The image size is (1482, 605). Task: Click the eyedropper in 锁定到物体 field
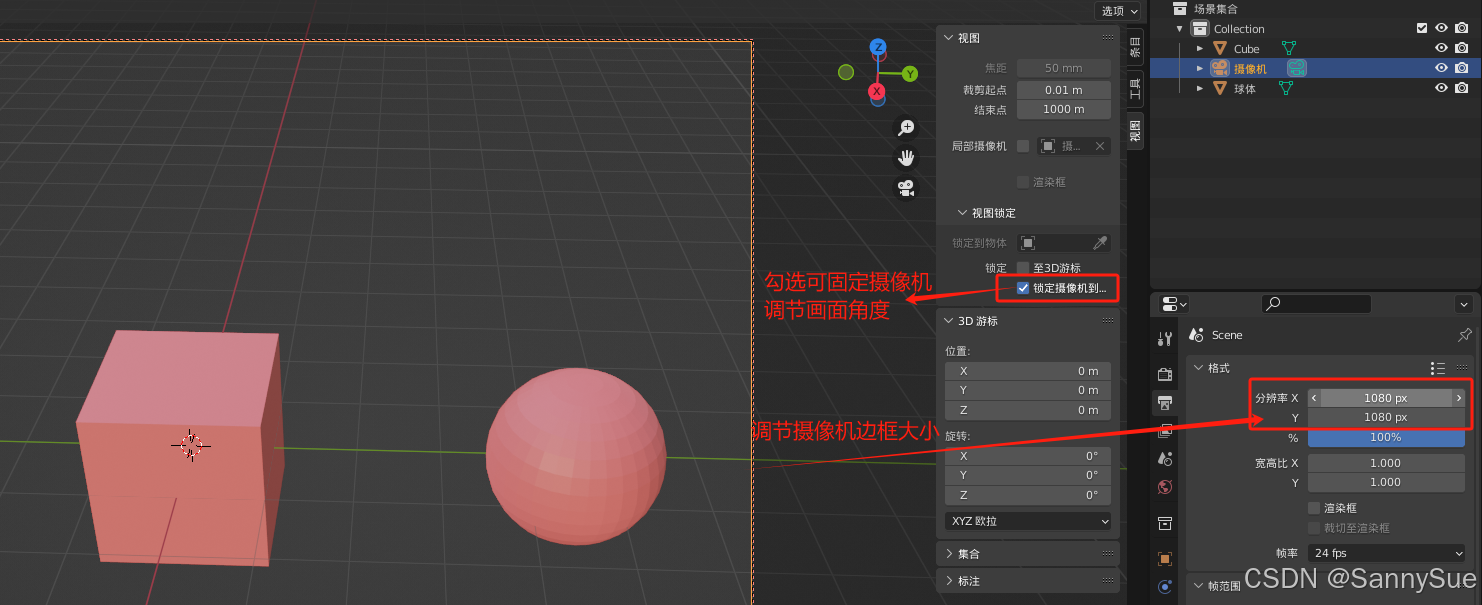[1099, 243]
